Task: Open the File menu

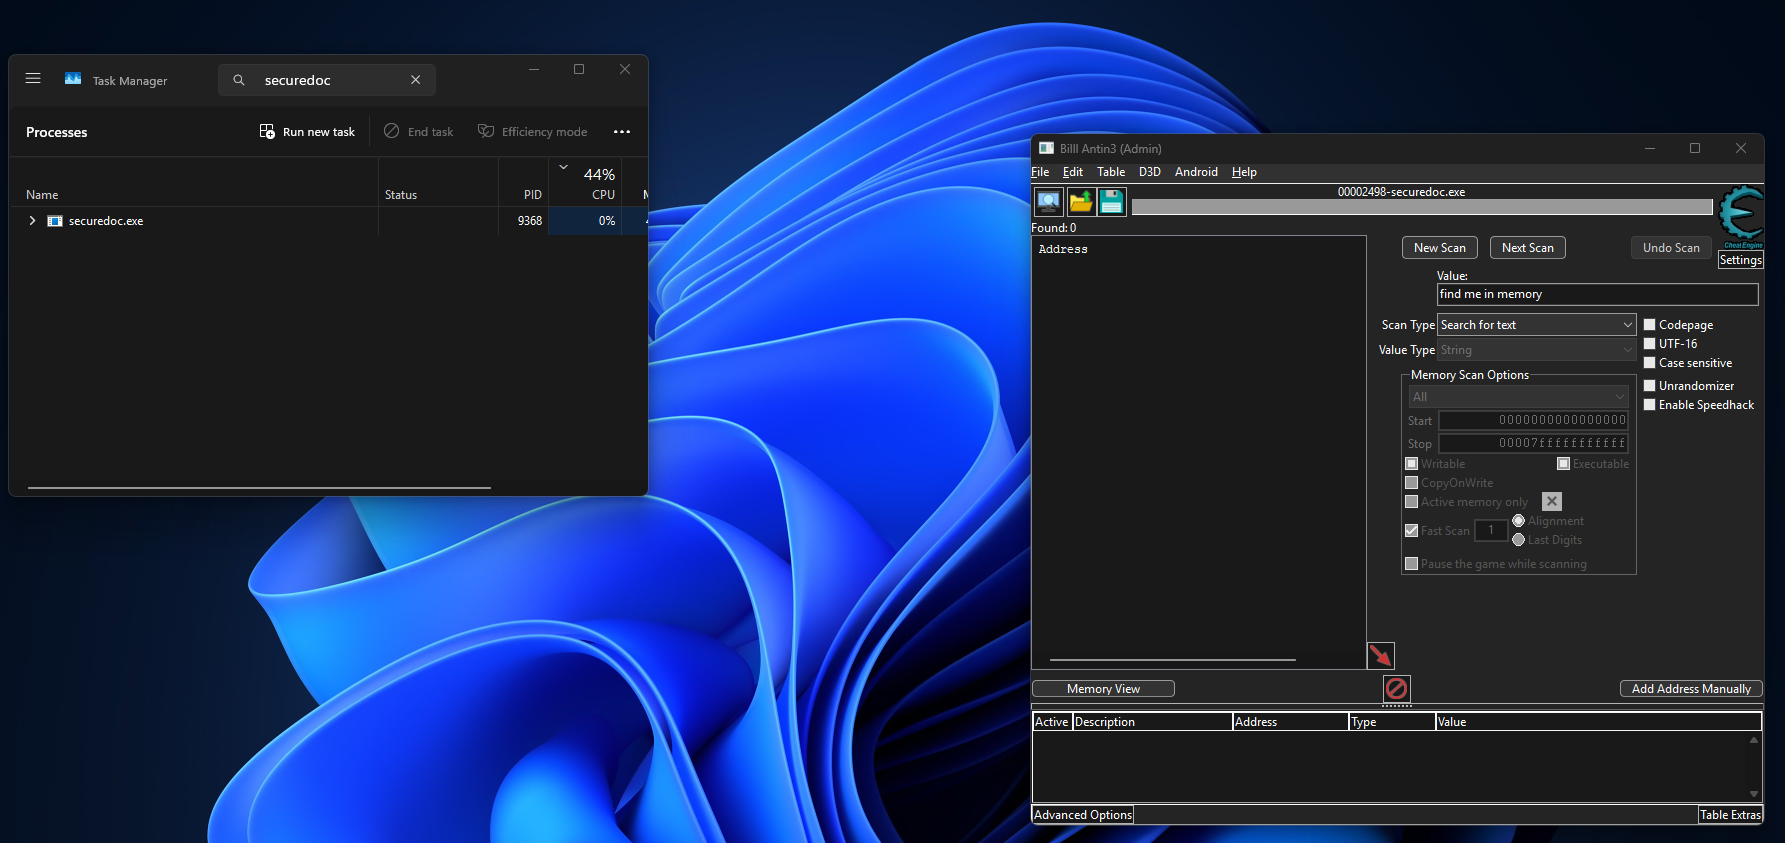Action: (x=1040, y=172)
